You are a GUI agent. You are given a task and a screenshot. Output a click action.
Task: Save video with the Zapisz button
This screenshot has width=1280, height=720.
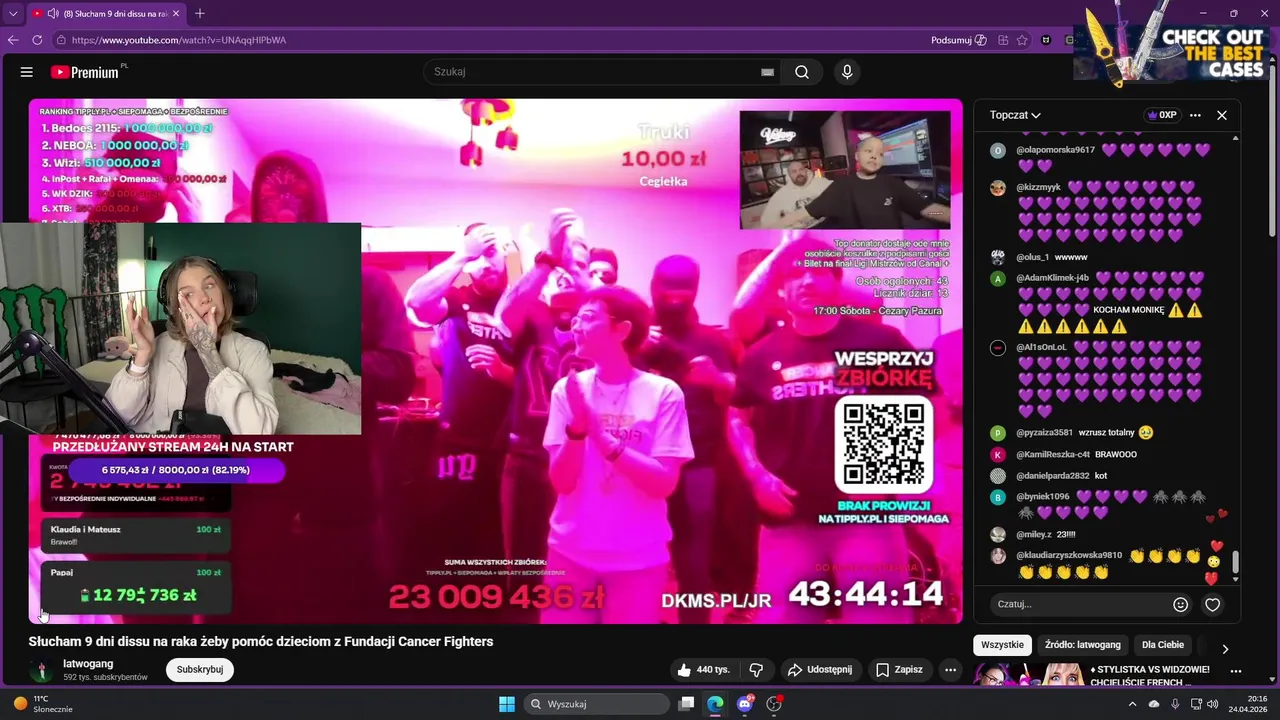[899, 669]
